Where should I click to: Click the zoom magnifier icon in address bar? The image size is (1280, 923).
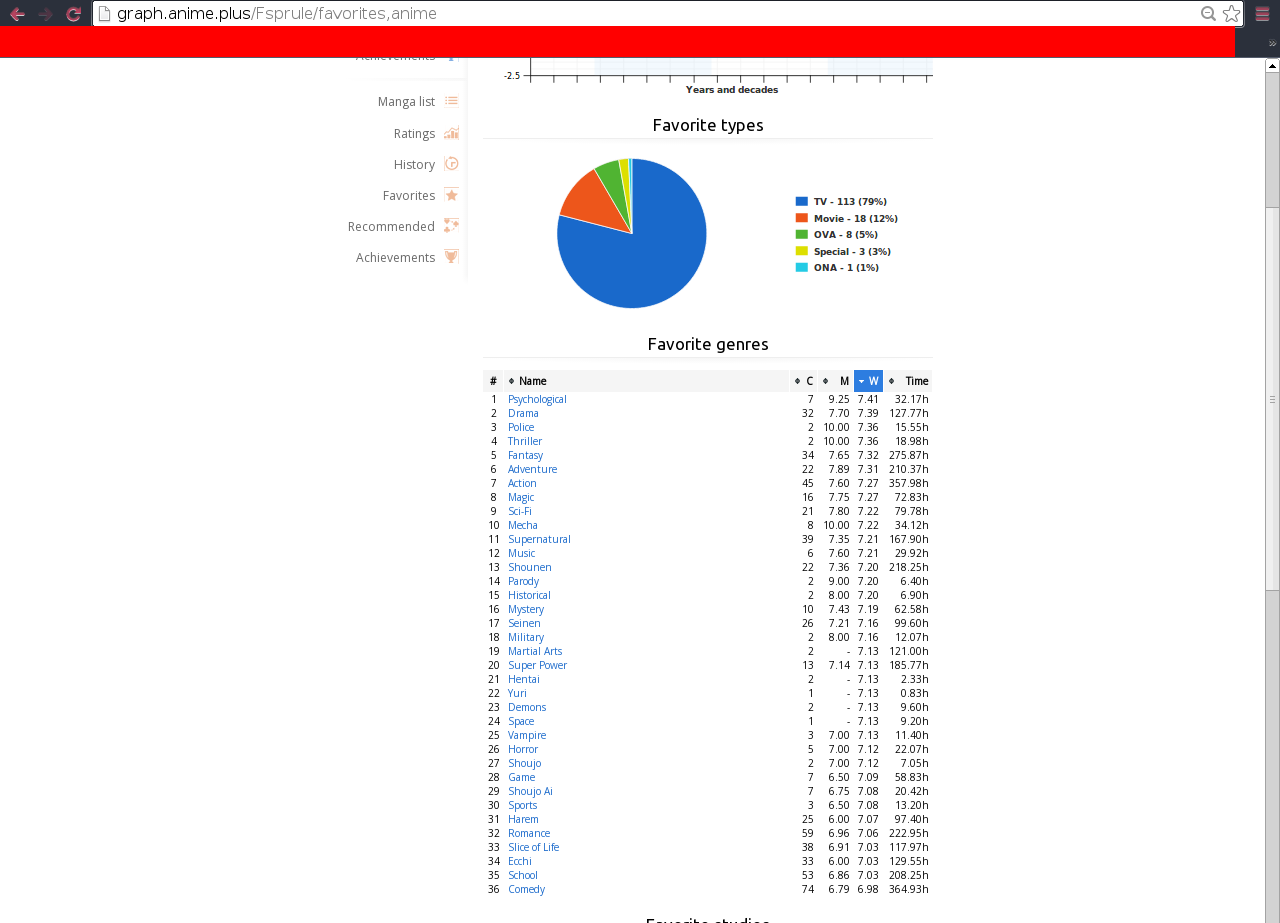[1208, 14]
